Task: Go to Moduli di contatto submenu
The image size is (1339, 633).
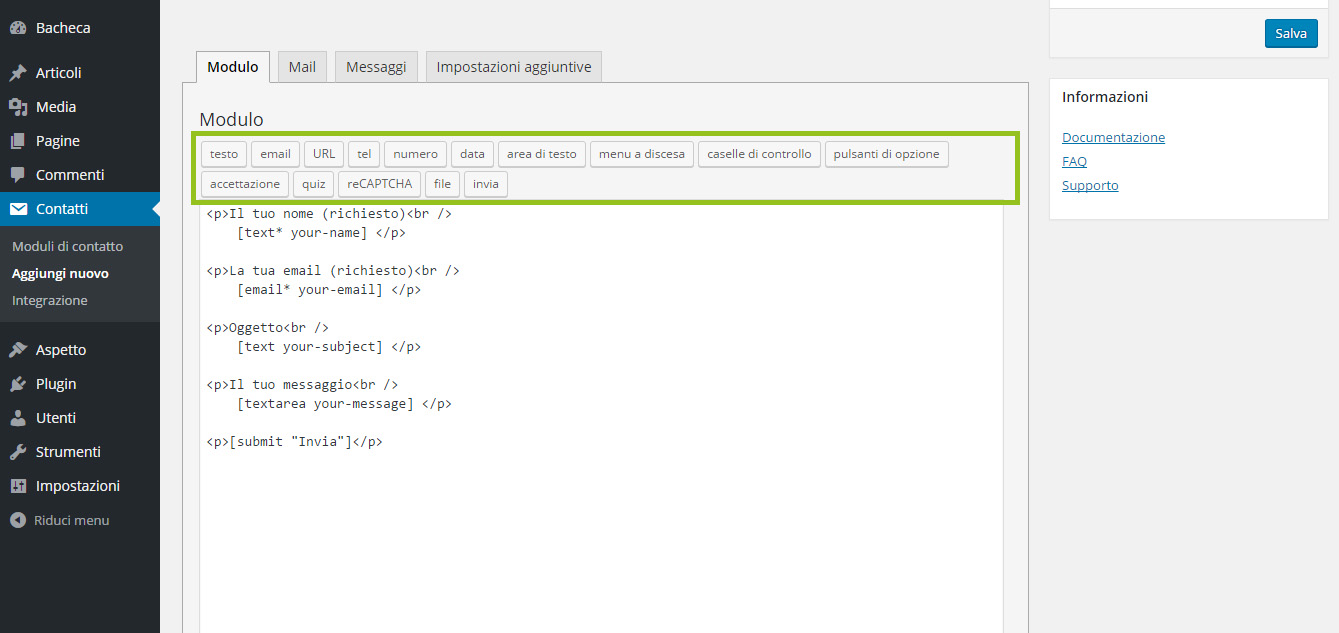Action: pos(68,246)
